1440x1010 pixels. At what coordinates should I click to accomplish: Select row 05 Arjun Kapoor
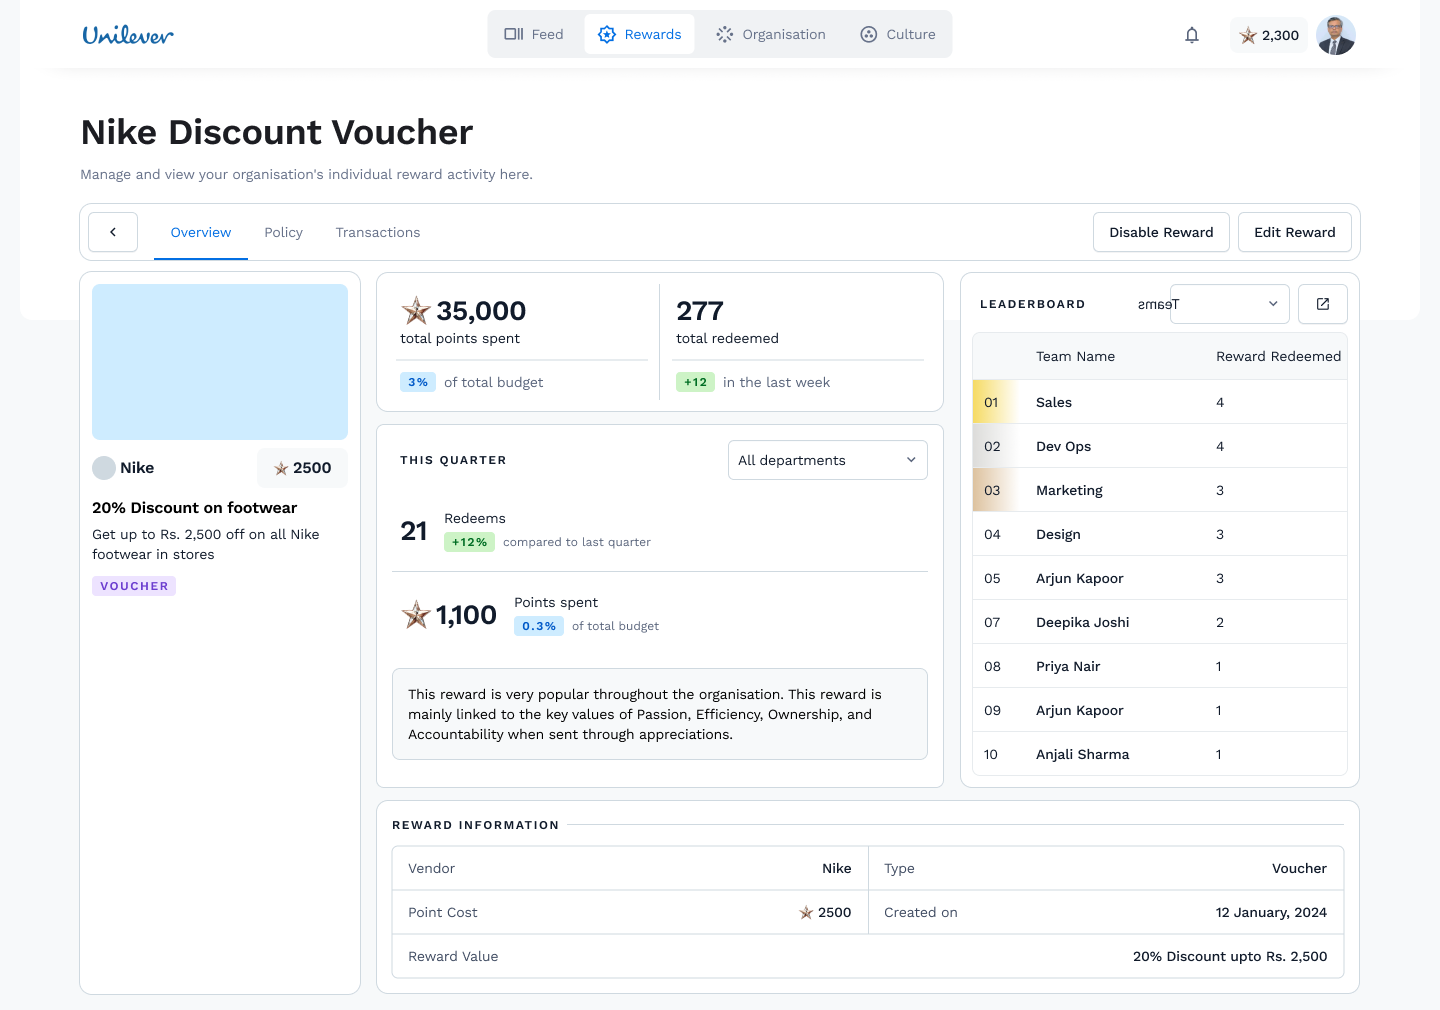click(x=1160, y=578)
